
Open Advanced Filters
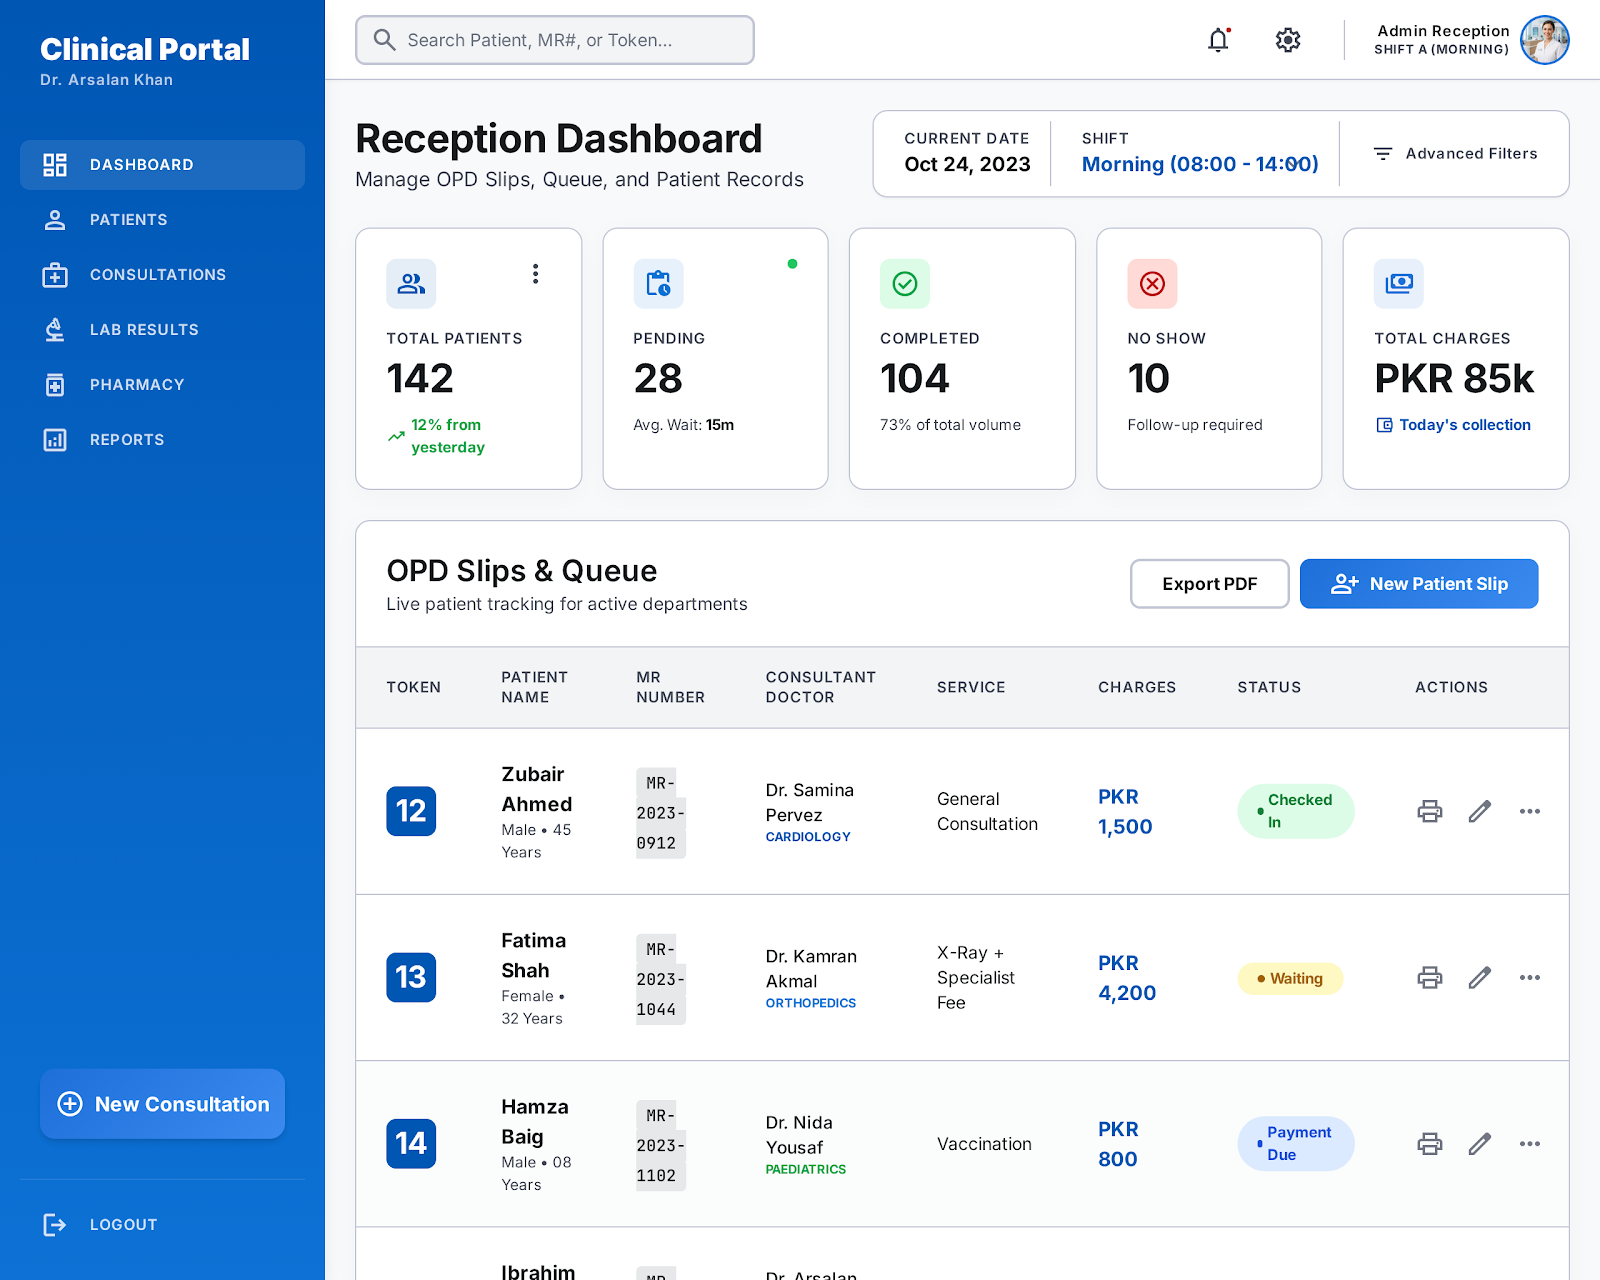[x=1455, y=154]
